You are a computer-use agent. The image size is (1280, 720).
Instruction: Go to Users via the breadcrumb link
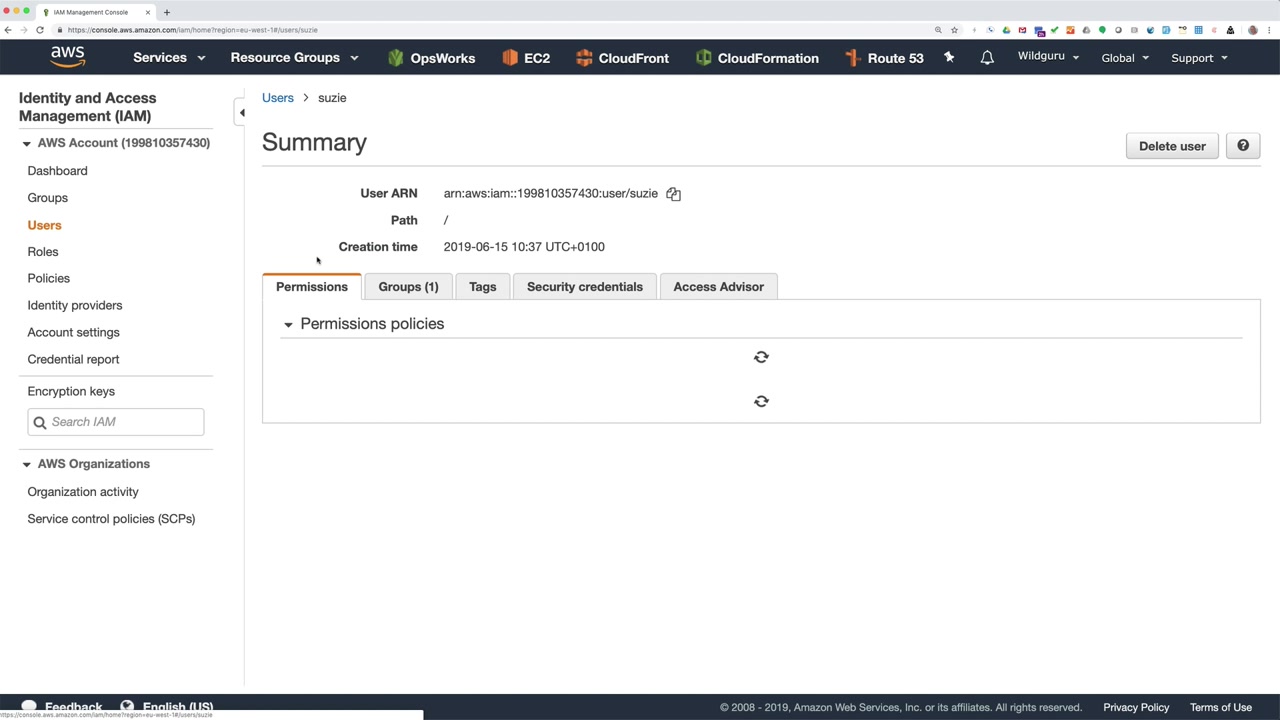pos(278,98)
